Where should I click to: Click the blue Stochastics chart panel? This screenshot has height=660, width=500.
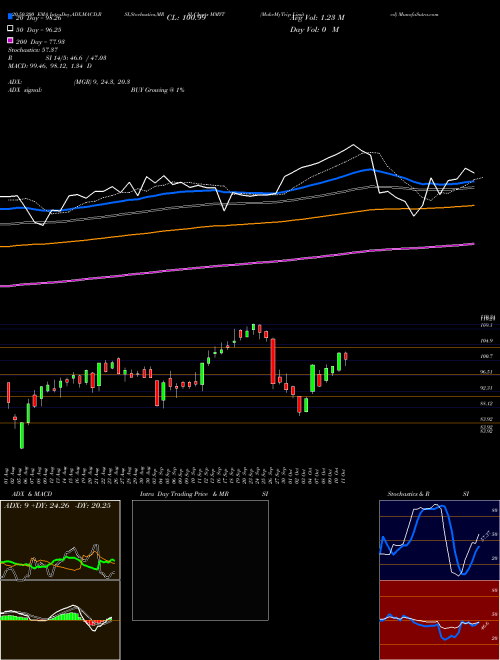click(439, 540)
